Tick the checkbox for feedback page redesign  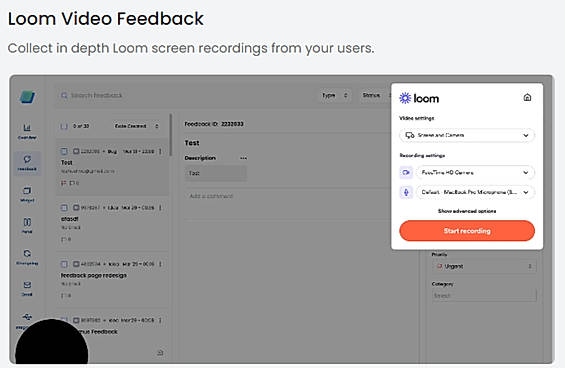point(64,264)
